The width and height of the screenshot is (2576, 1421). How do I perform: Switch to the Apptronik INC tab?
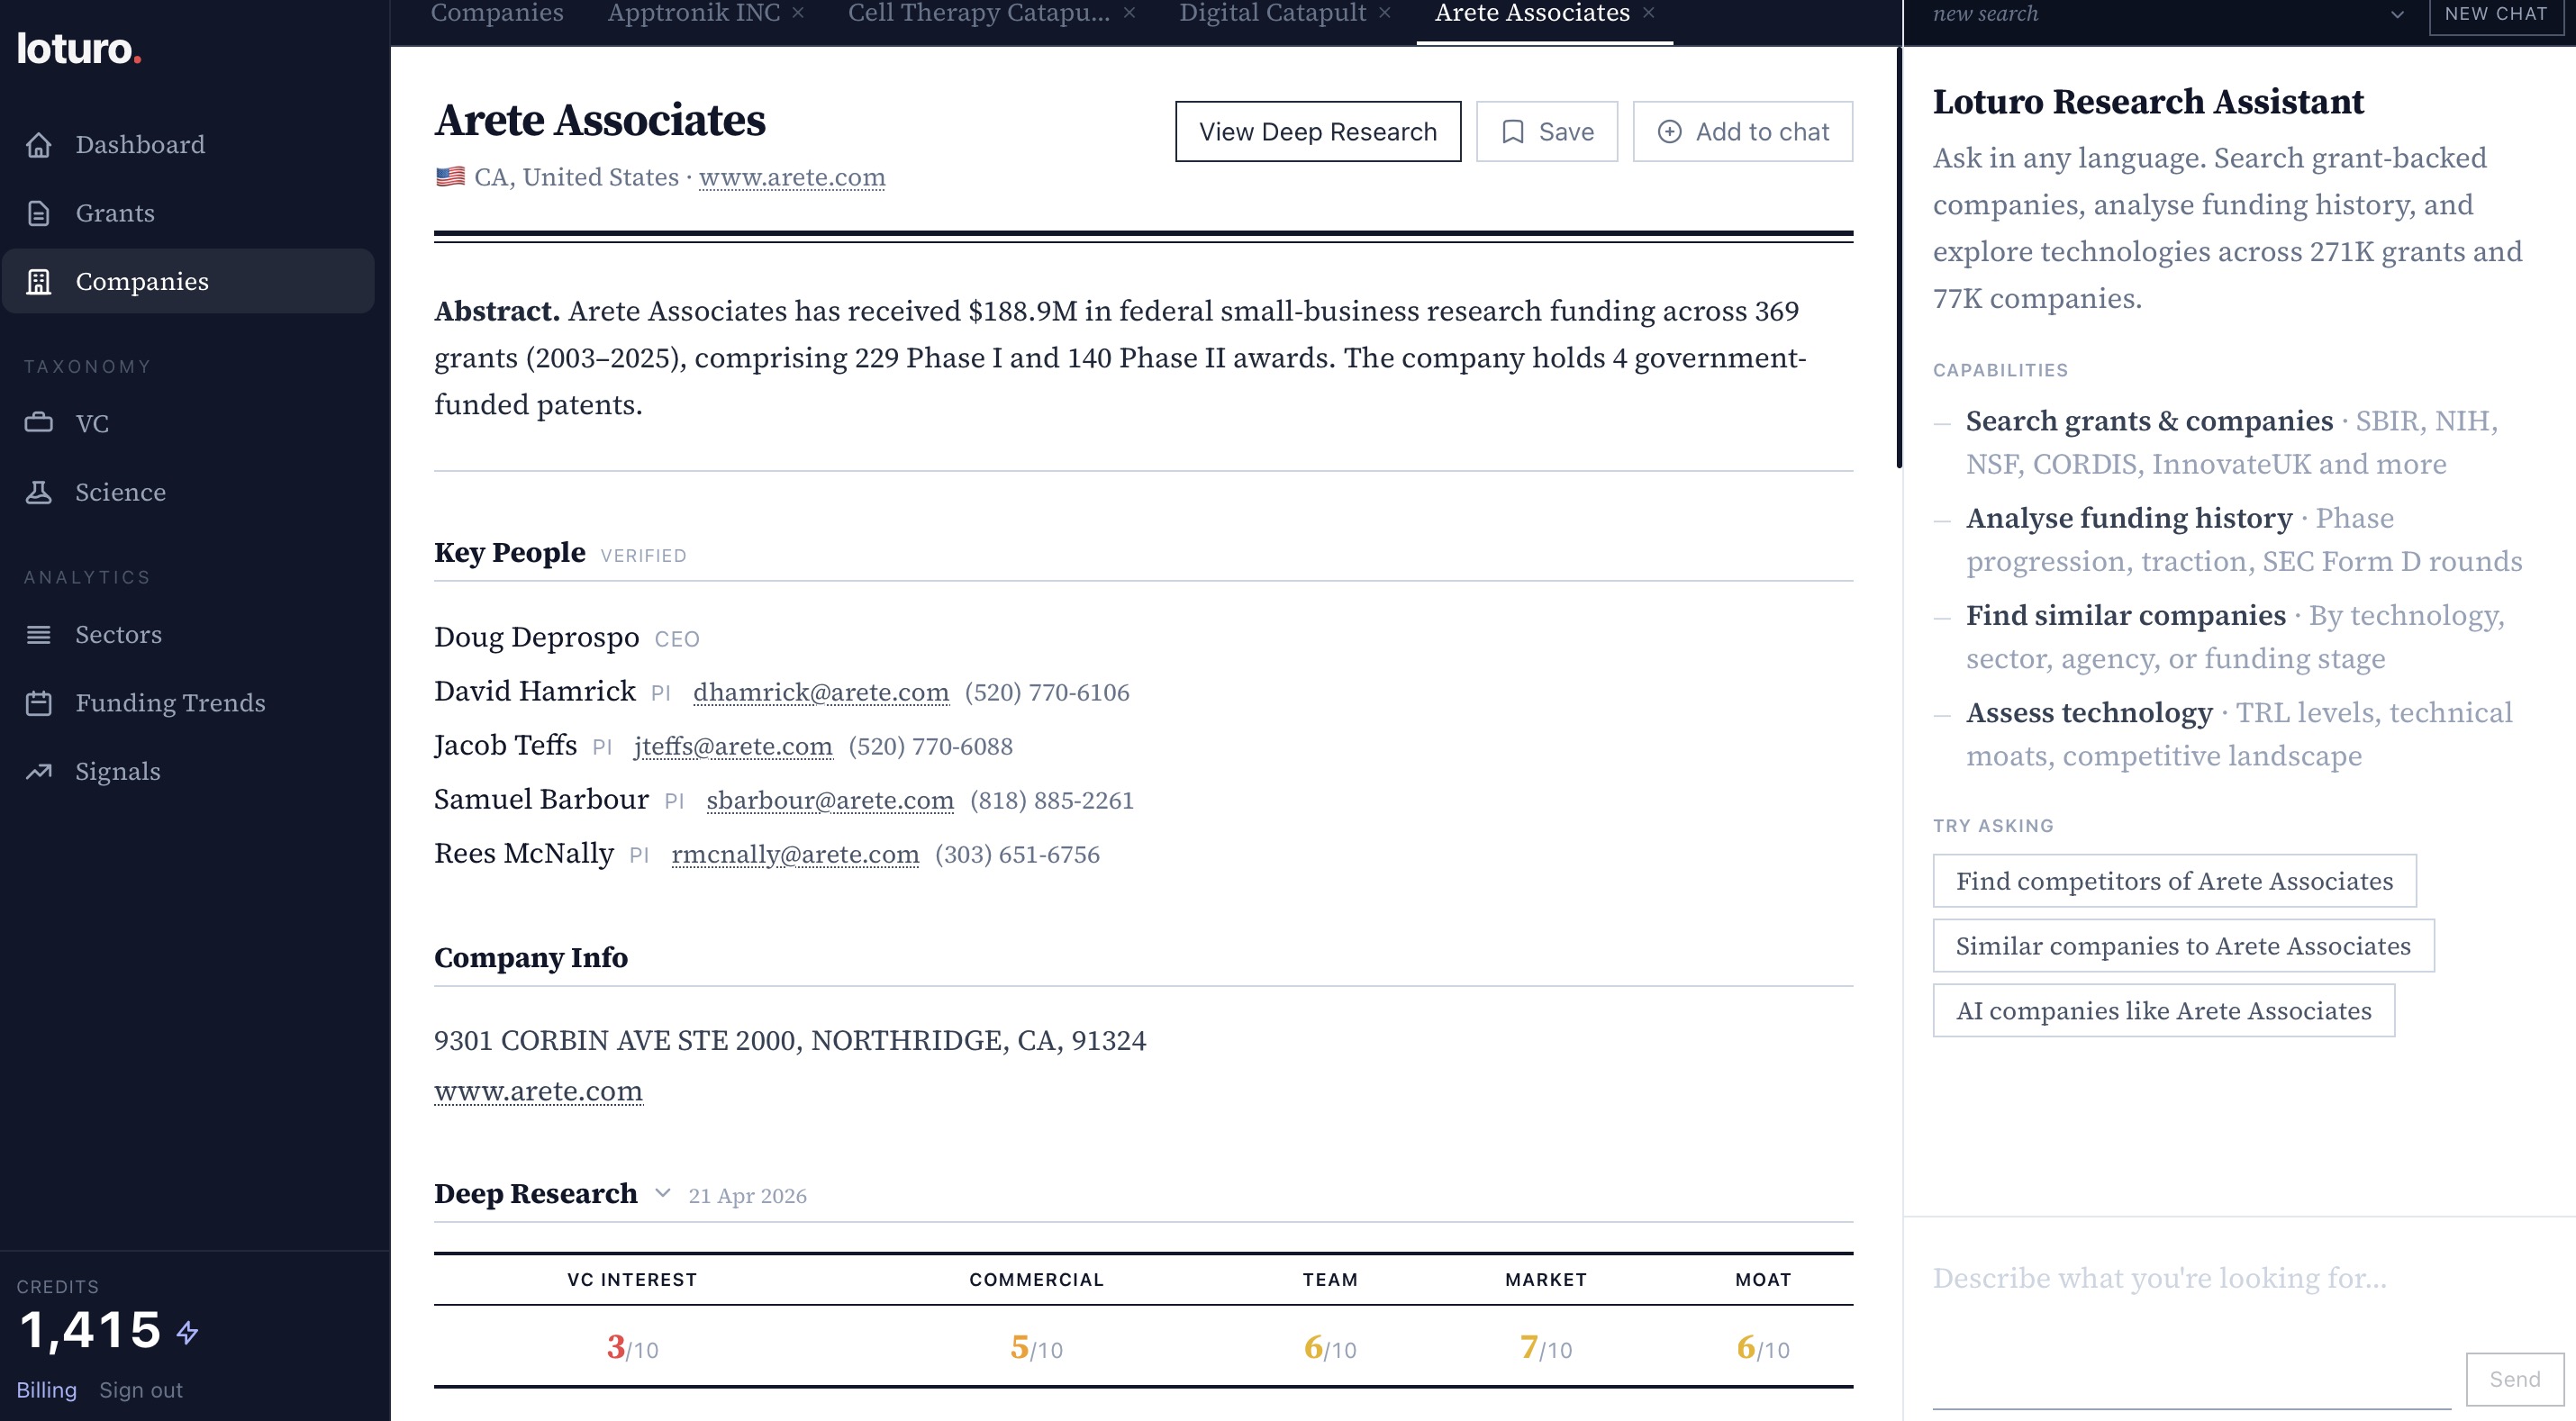tap(693, 13)
